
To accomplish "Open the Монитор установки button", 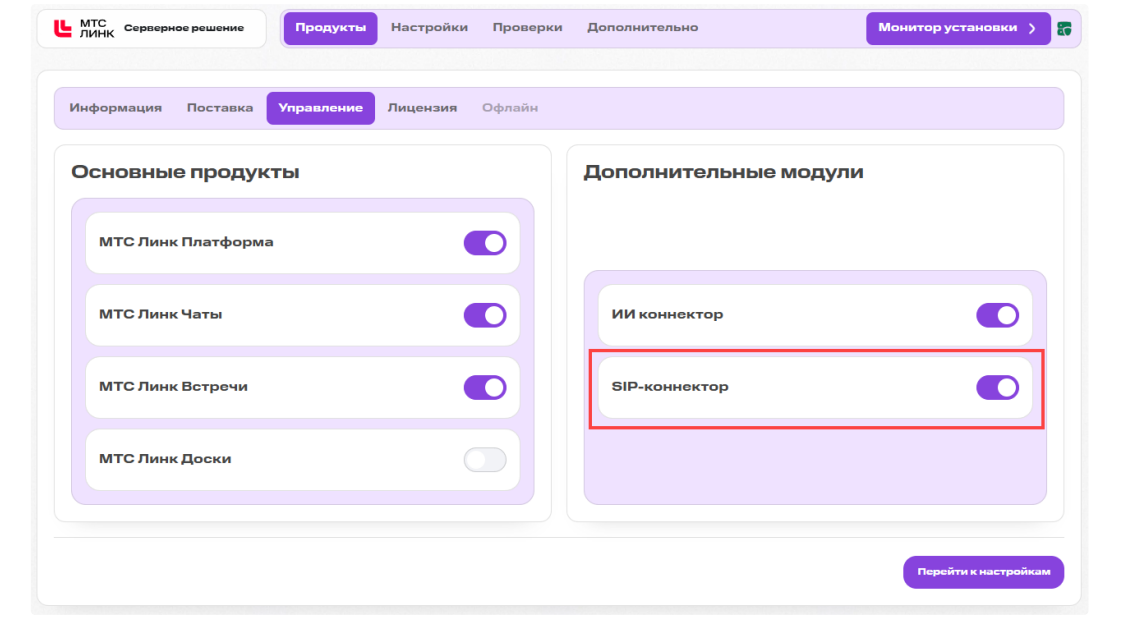I will [958, 28].
